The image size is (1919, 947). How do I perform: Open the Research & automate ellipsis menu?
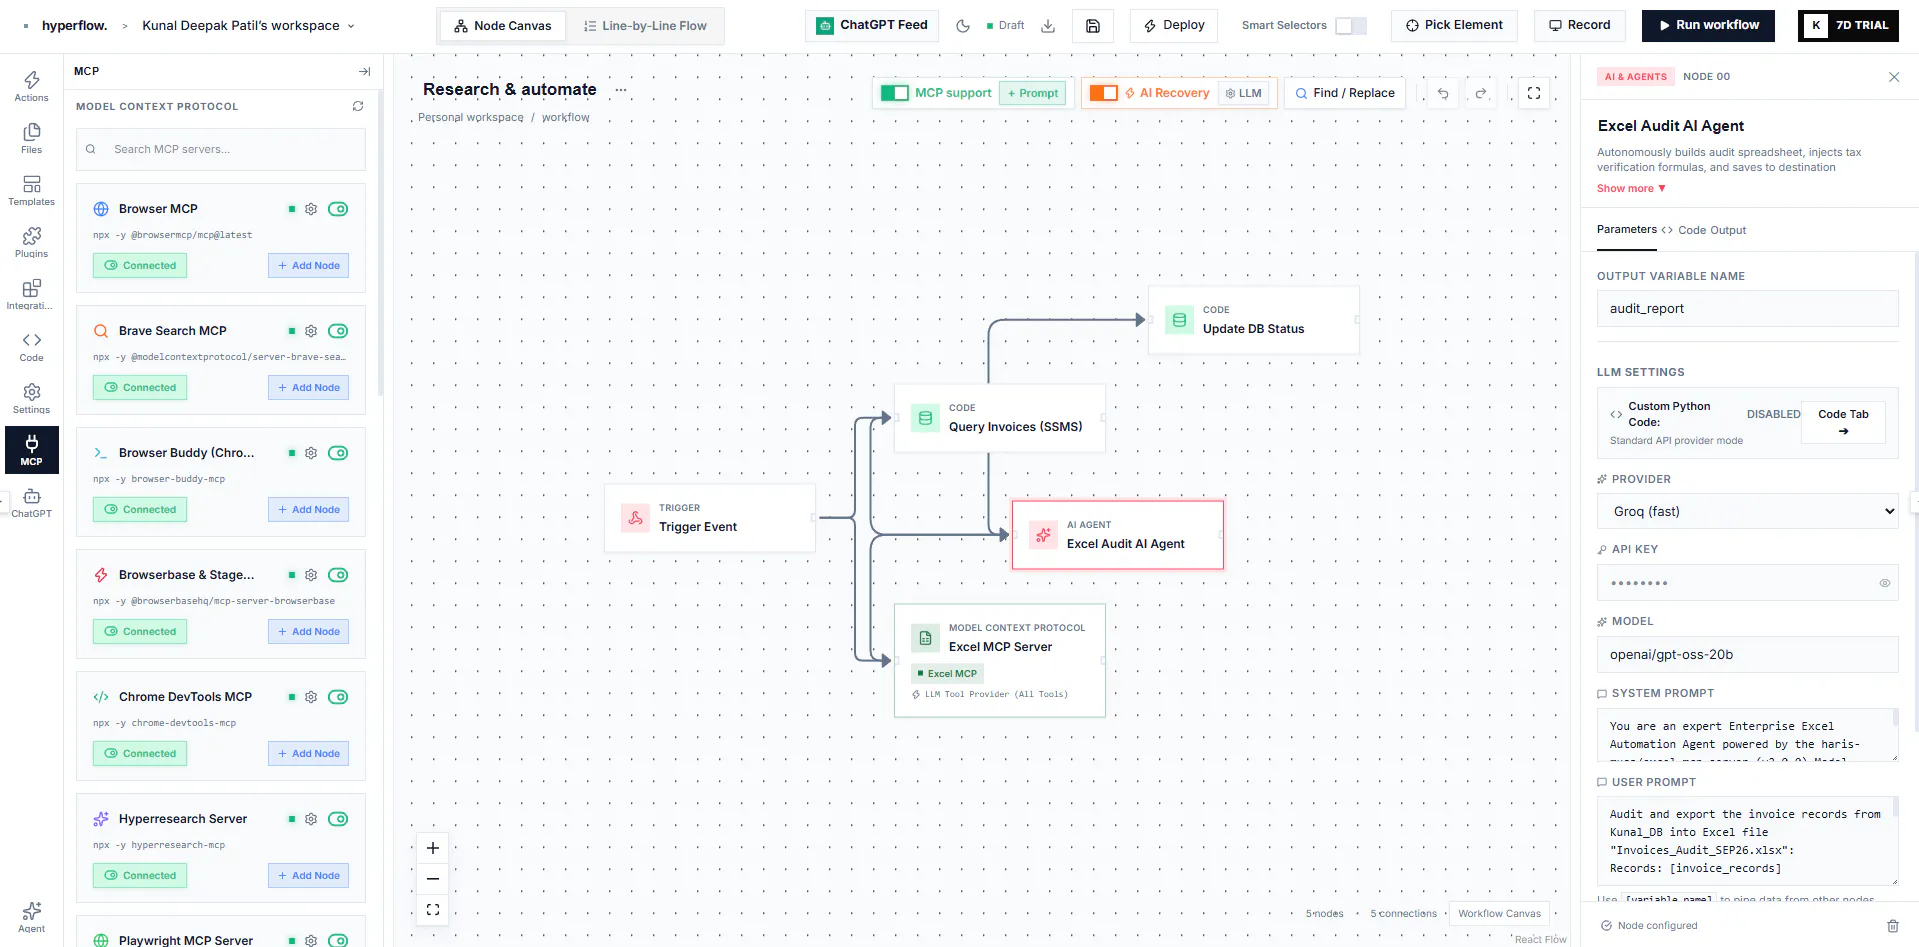click(621, 90)
